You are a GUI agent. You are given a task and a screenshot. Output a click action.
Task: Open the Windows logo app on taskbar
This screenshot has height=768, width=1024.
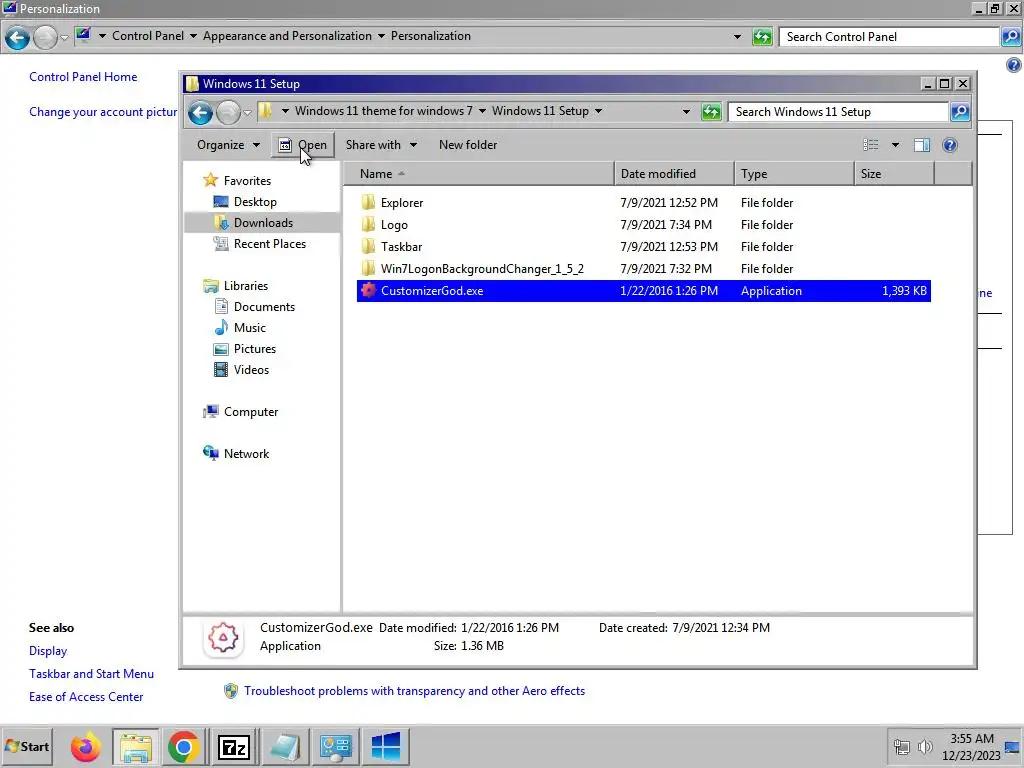[x=385, y=746]
